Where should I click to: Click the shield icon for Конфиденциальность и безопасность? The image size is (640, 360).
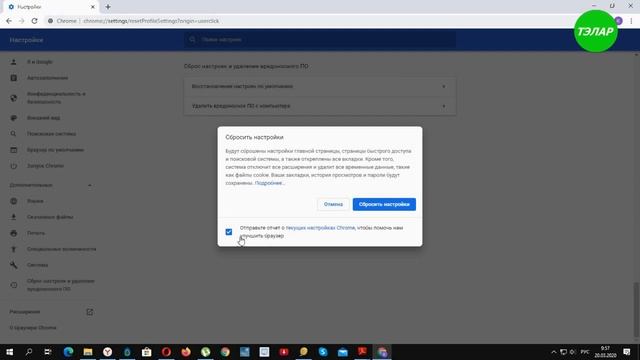pos(13,98)
